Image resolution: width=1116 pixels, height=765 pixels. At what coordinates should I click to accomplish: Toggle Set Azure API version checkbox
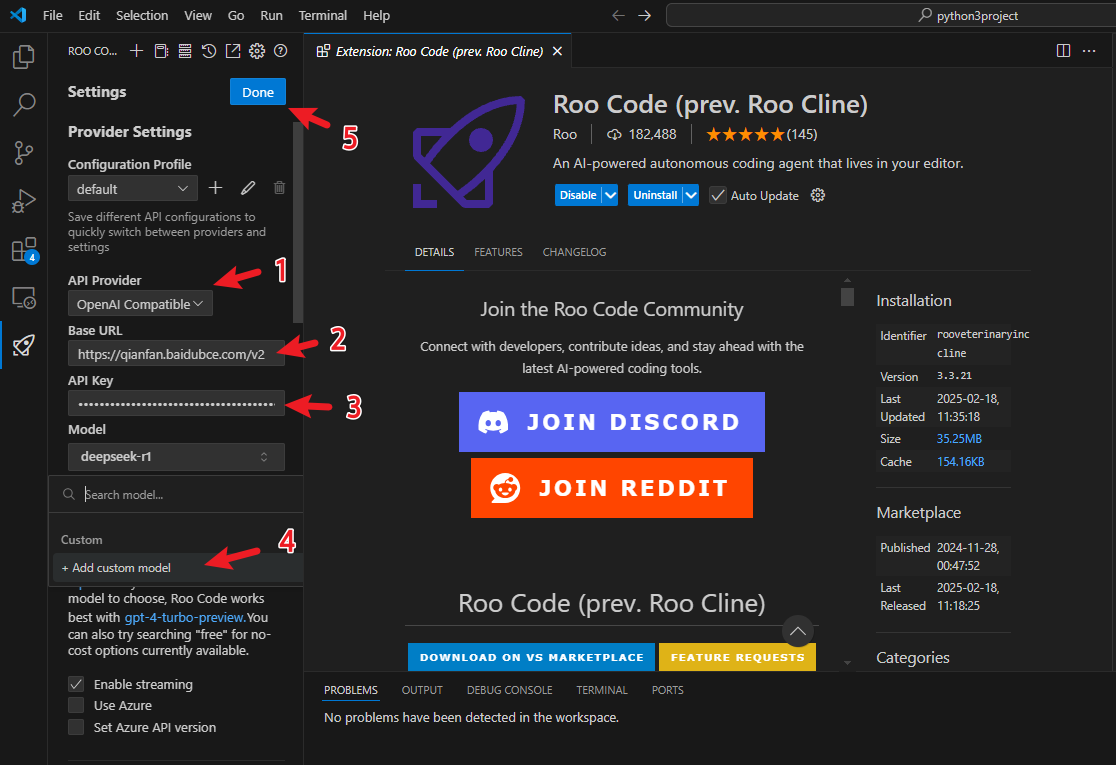point(76,727)
